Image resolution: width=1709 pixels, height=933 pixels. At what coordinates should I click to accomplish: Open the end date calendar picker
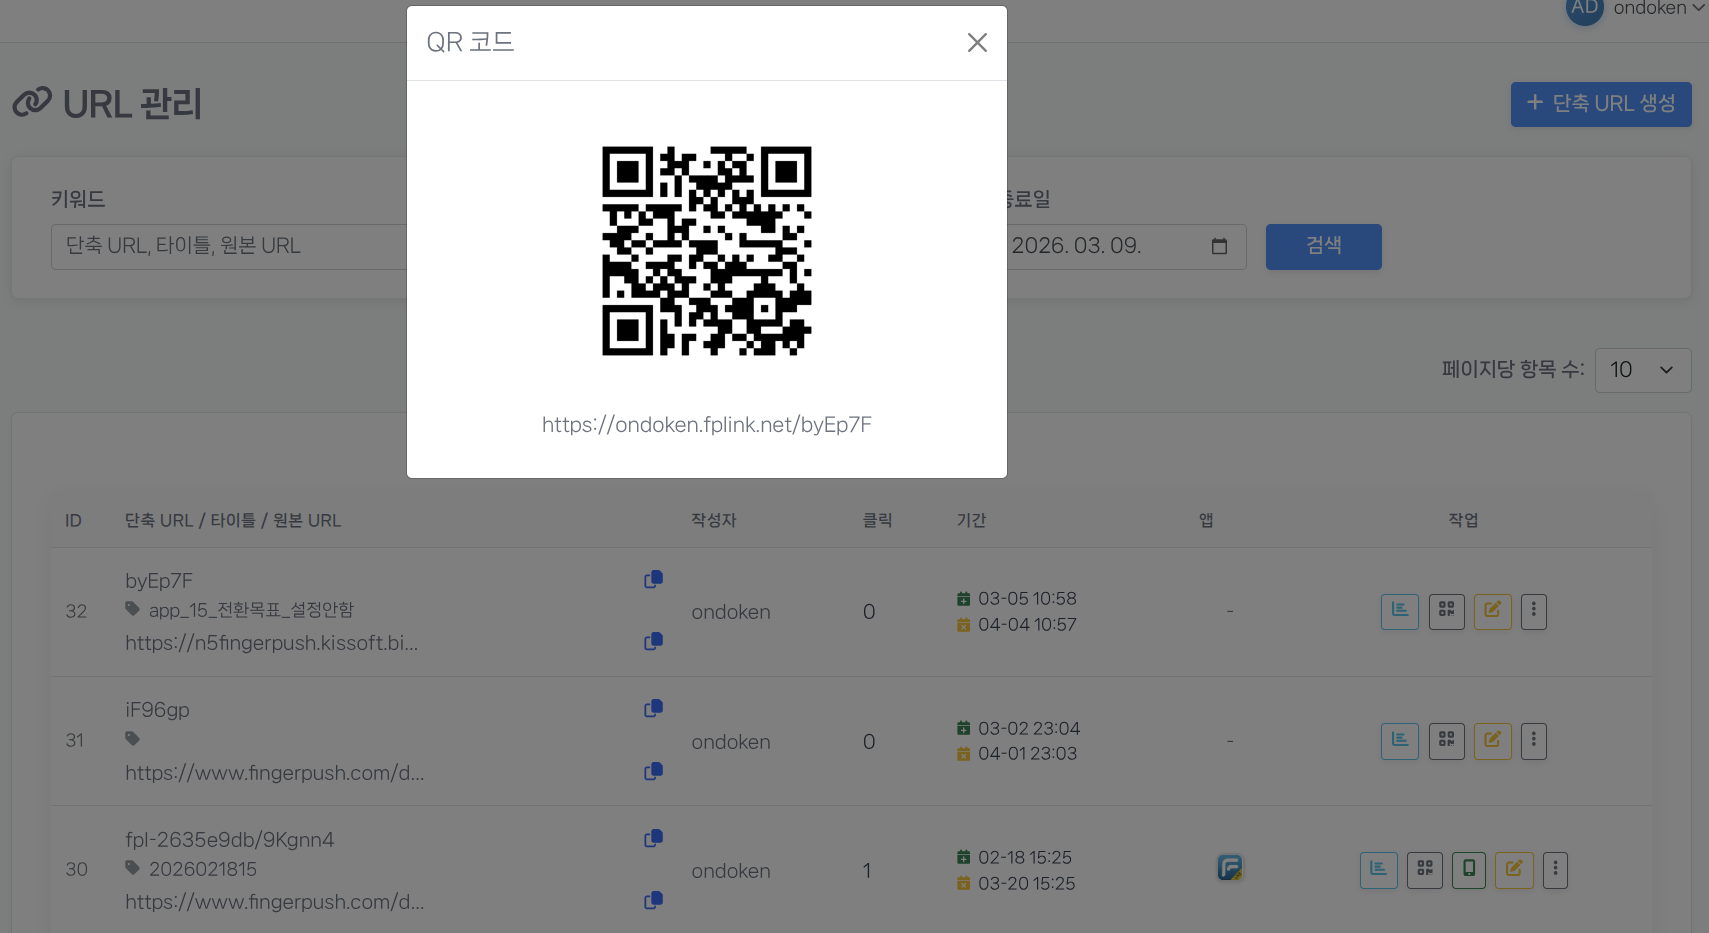click(x=1219, y=246)
